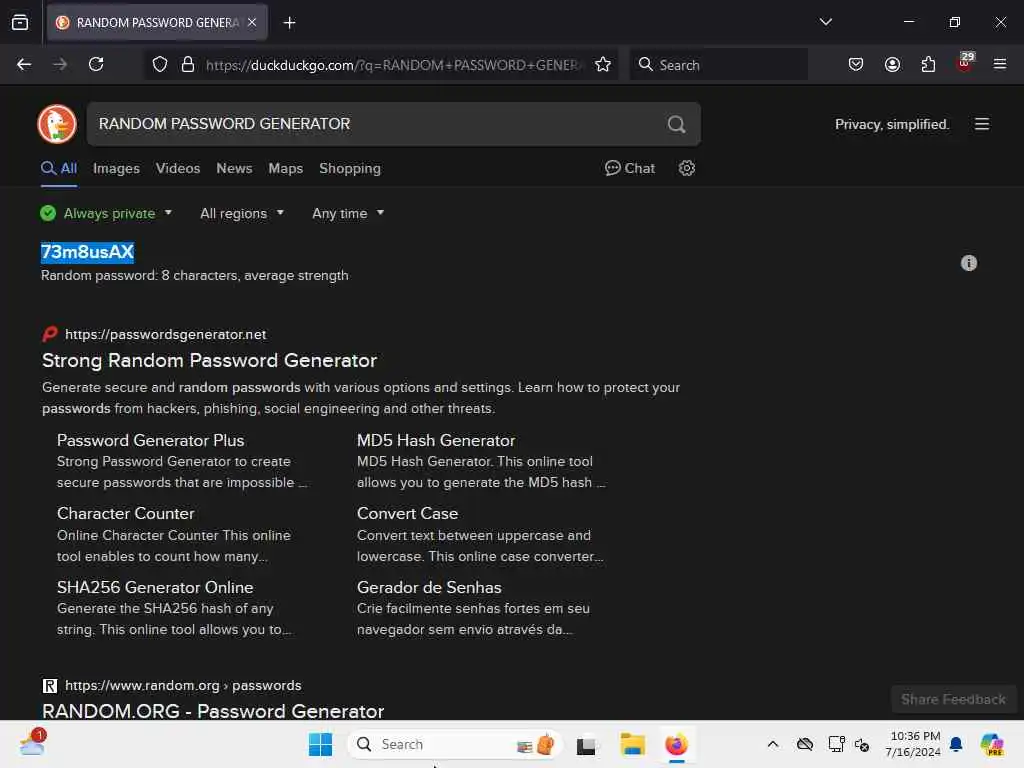Open Gerador de Senhas sublink
Screen dimensions: 1024x768
click(x=428, y=588)
